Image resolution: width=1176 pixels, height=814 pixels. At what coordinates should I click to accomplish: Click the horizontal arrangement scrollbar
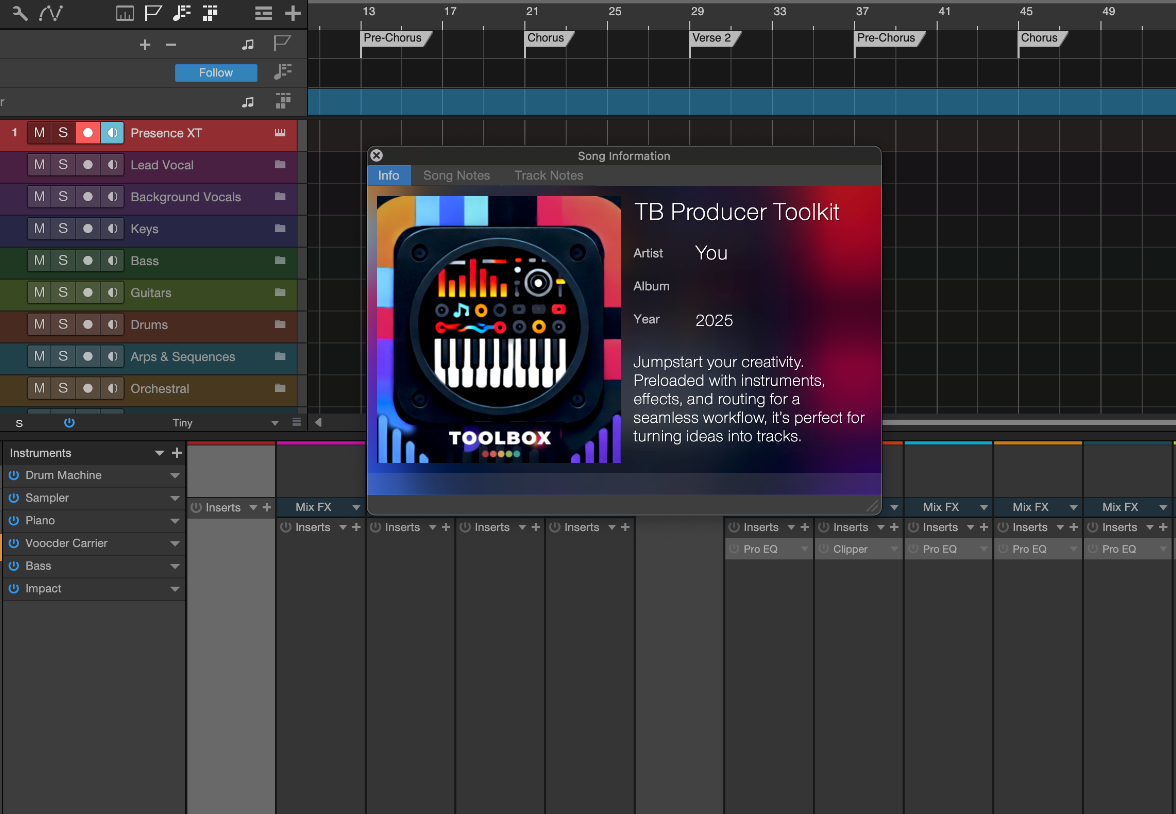click(x=1028, y=422)
